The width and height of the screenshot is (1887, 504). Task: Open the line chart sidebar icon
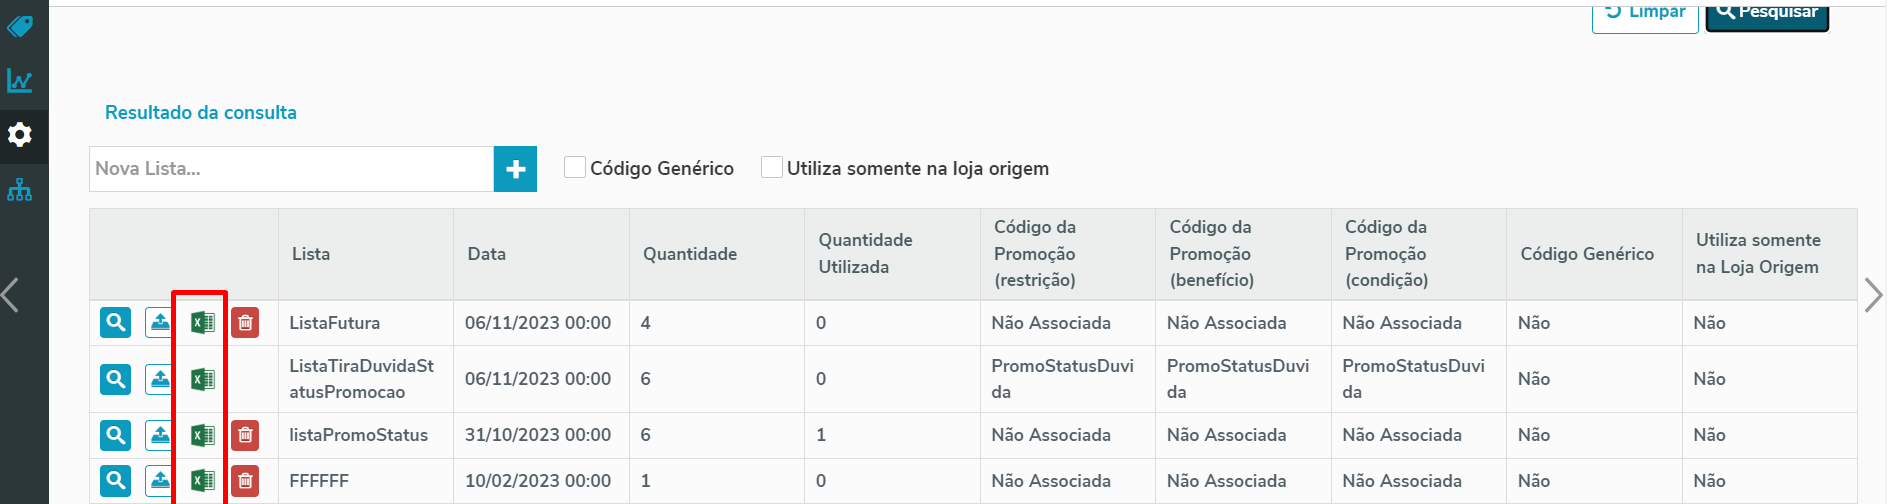(20, 81)
